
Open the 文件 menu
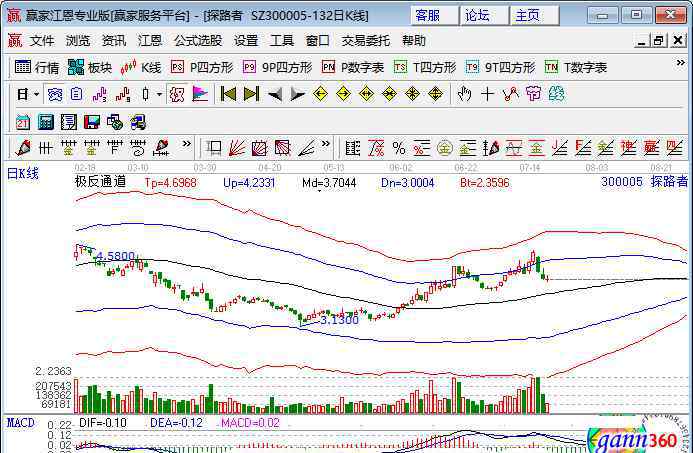pos(42,41)
